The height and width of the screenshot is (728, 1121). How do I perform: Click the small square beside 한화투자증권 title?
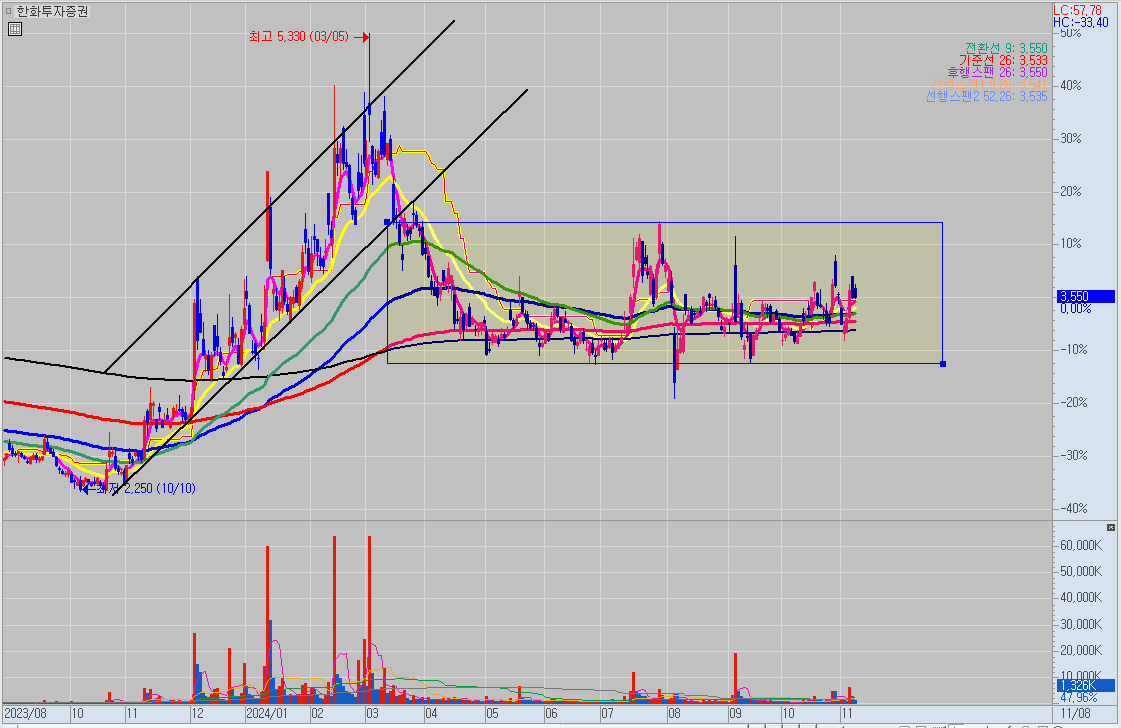8,11
